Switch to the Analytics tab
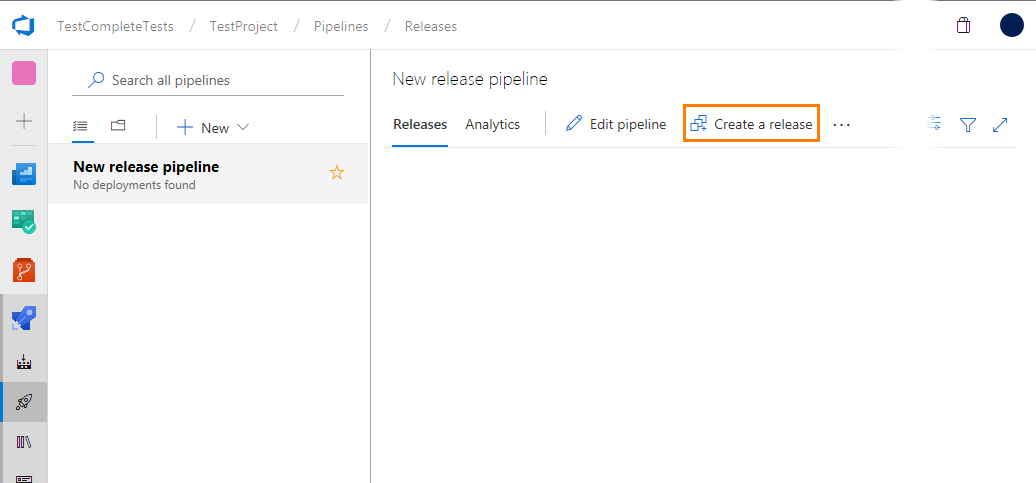 [492, 124]
